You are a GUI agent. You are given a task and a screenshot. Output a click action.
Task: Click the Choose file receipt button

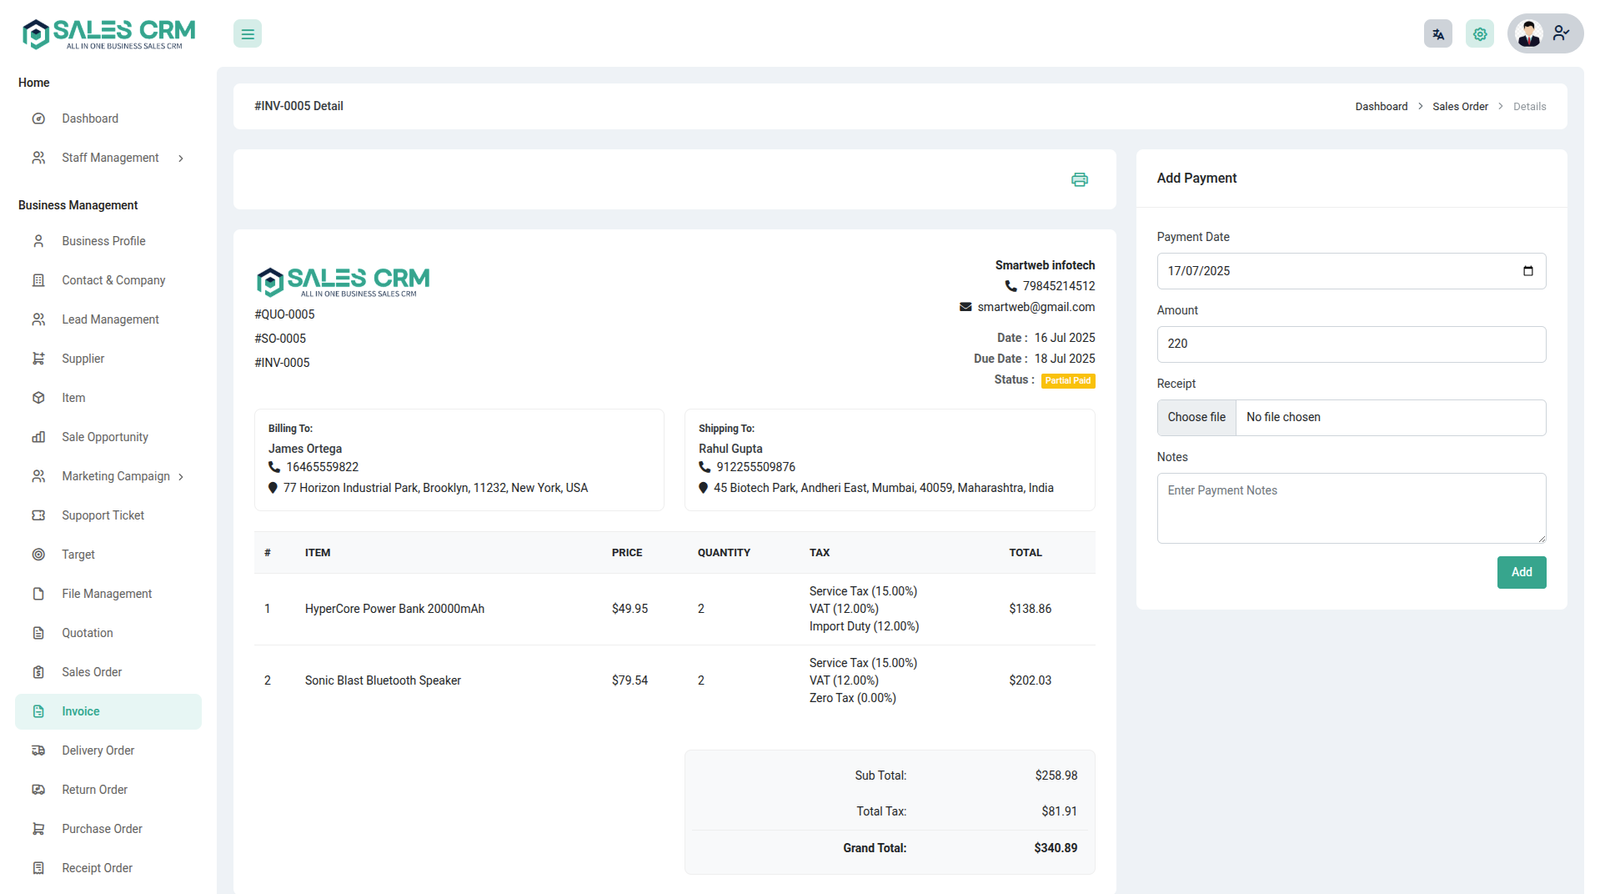tap(1196, 418)
